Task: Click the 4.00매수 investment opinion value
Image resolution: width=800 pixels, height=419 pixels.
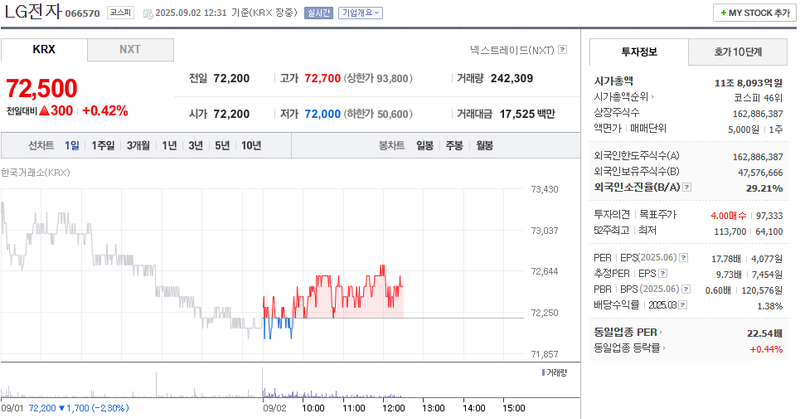Action: tap(729, 216)
